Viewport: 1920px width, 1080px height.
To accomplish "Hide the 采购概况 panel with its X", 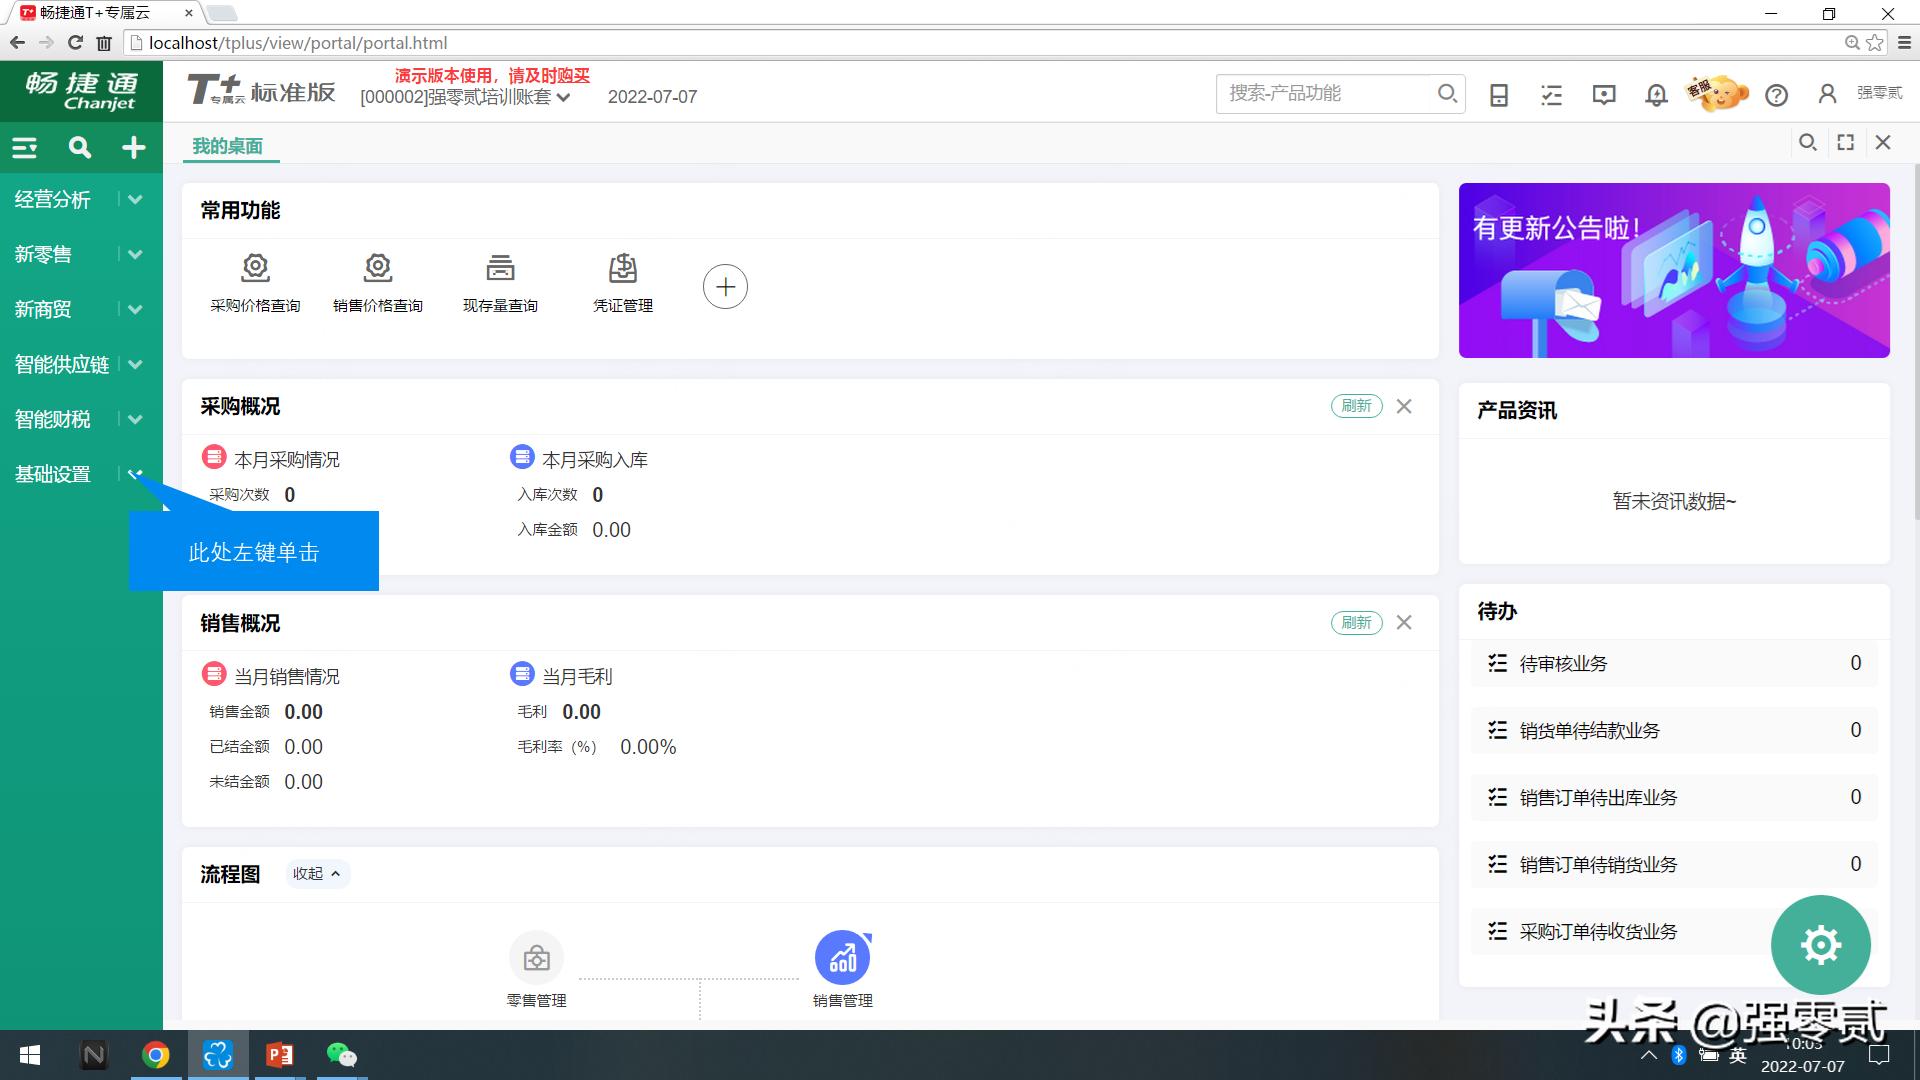I will point(1404,406).
